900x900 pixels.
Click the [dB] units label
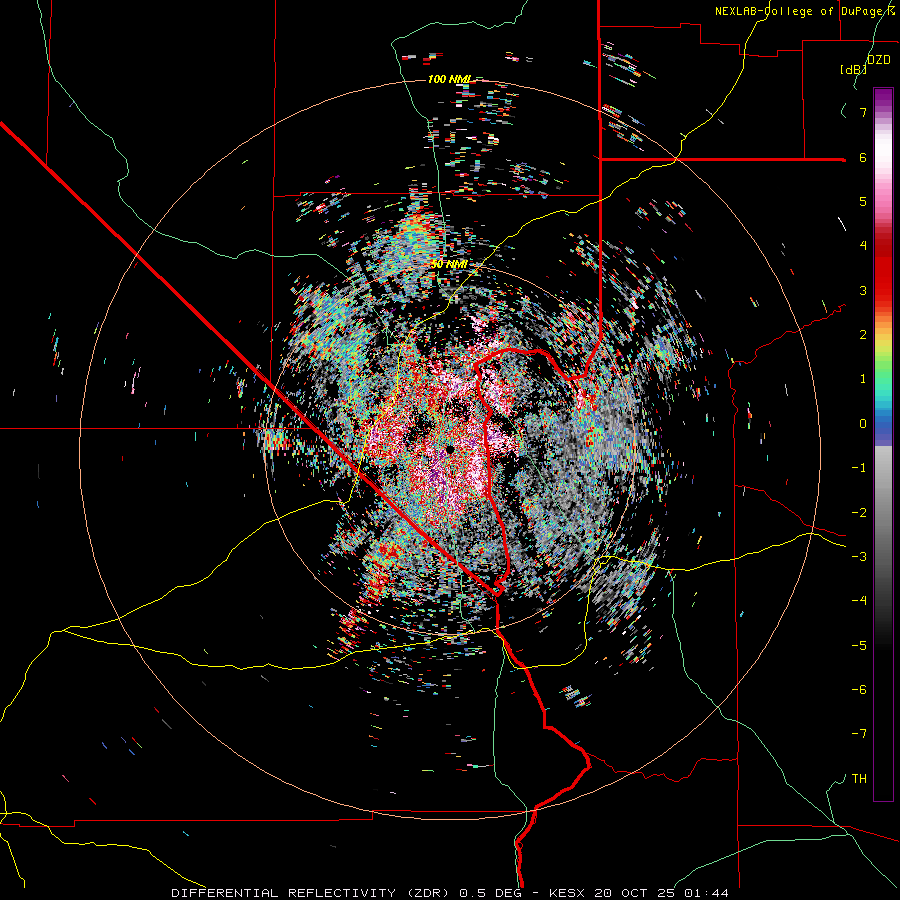click(853, 69)
